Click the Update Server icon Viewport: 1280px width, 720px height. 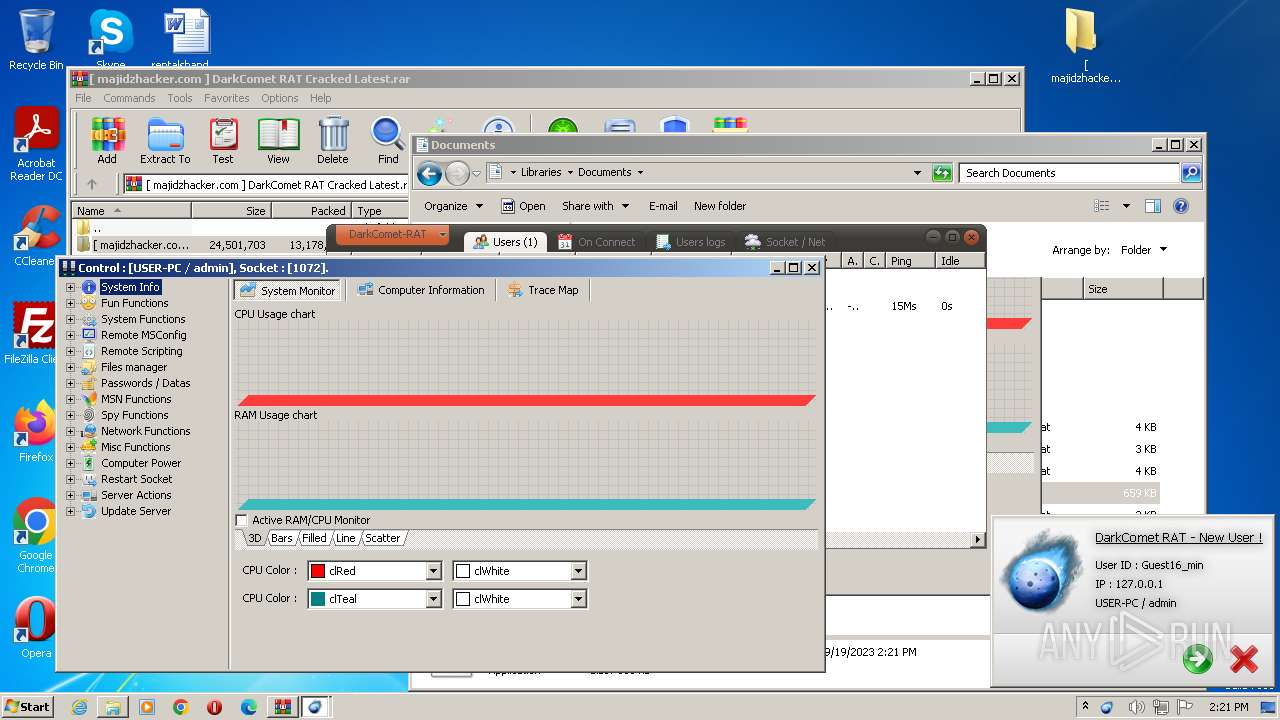(x=89, y=511)
